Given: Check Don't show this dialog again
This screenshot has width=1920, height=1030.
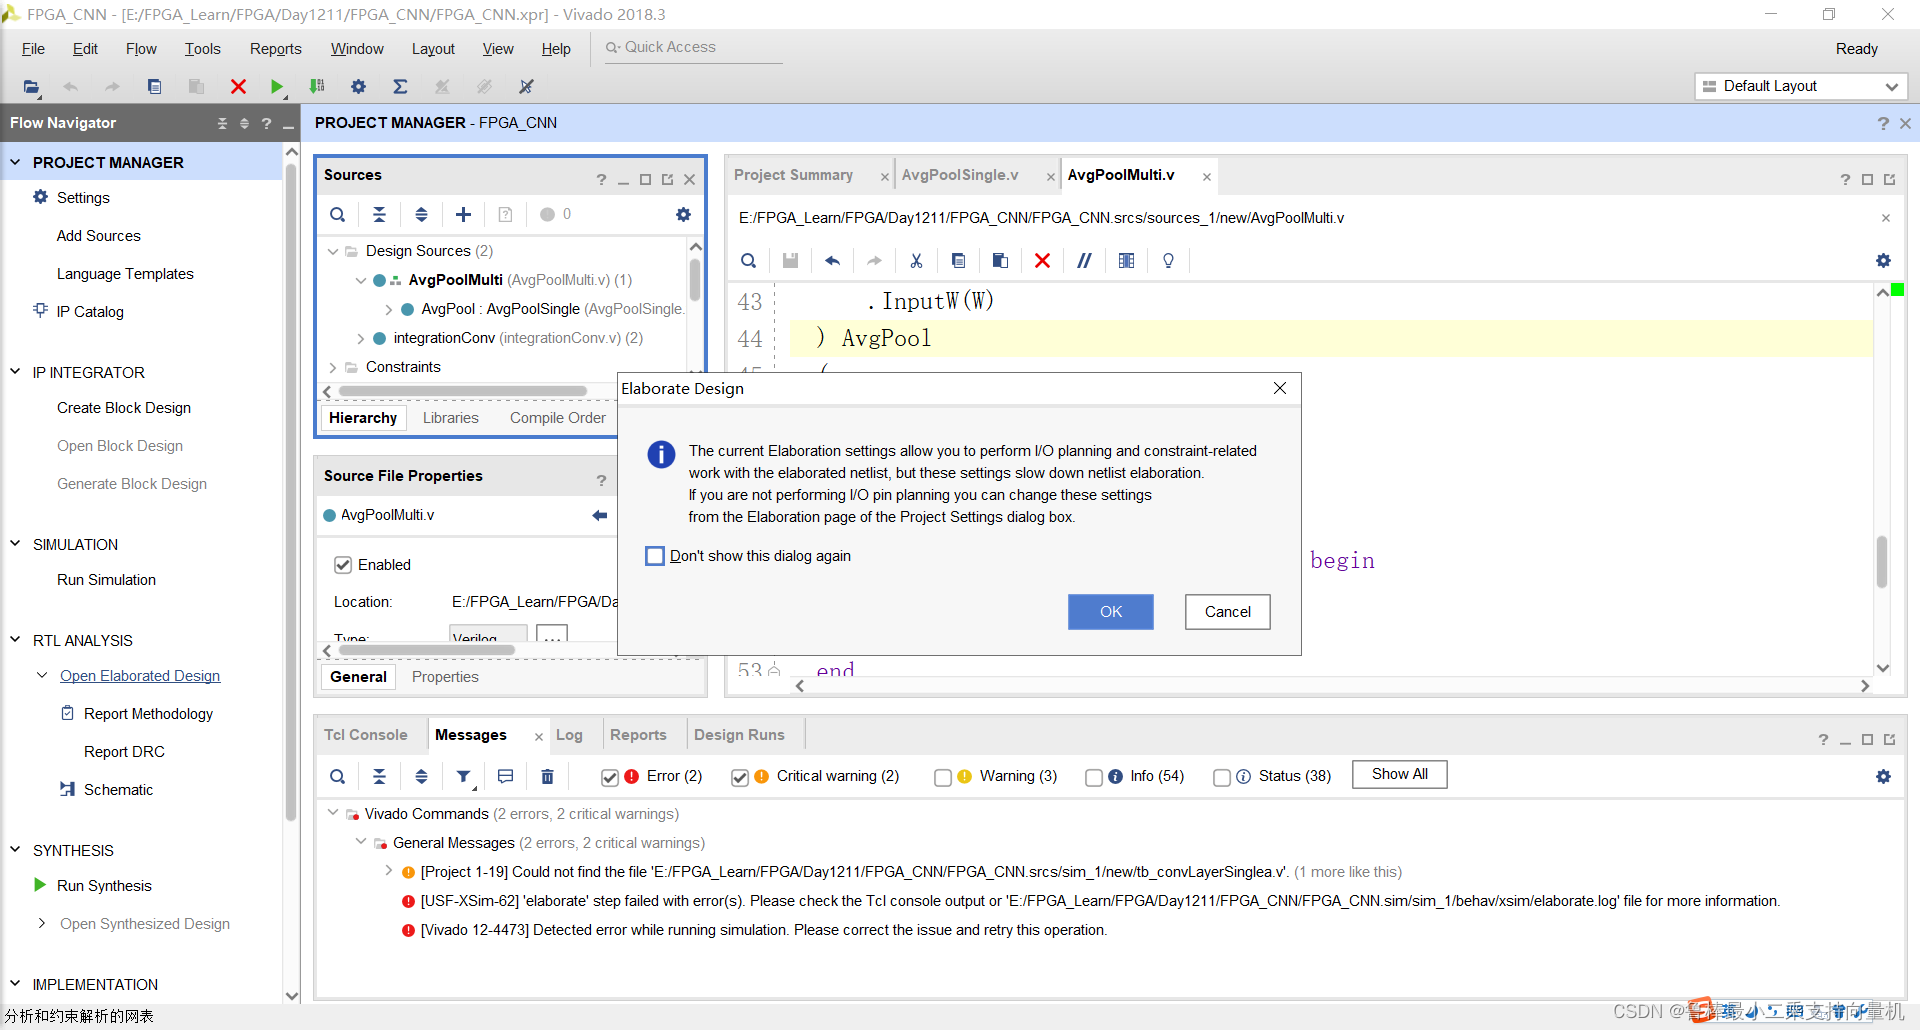Looking at the screenshot, I should coord(655,556).
